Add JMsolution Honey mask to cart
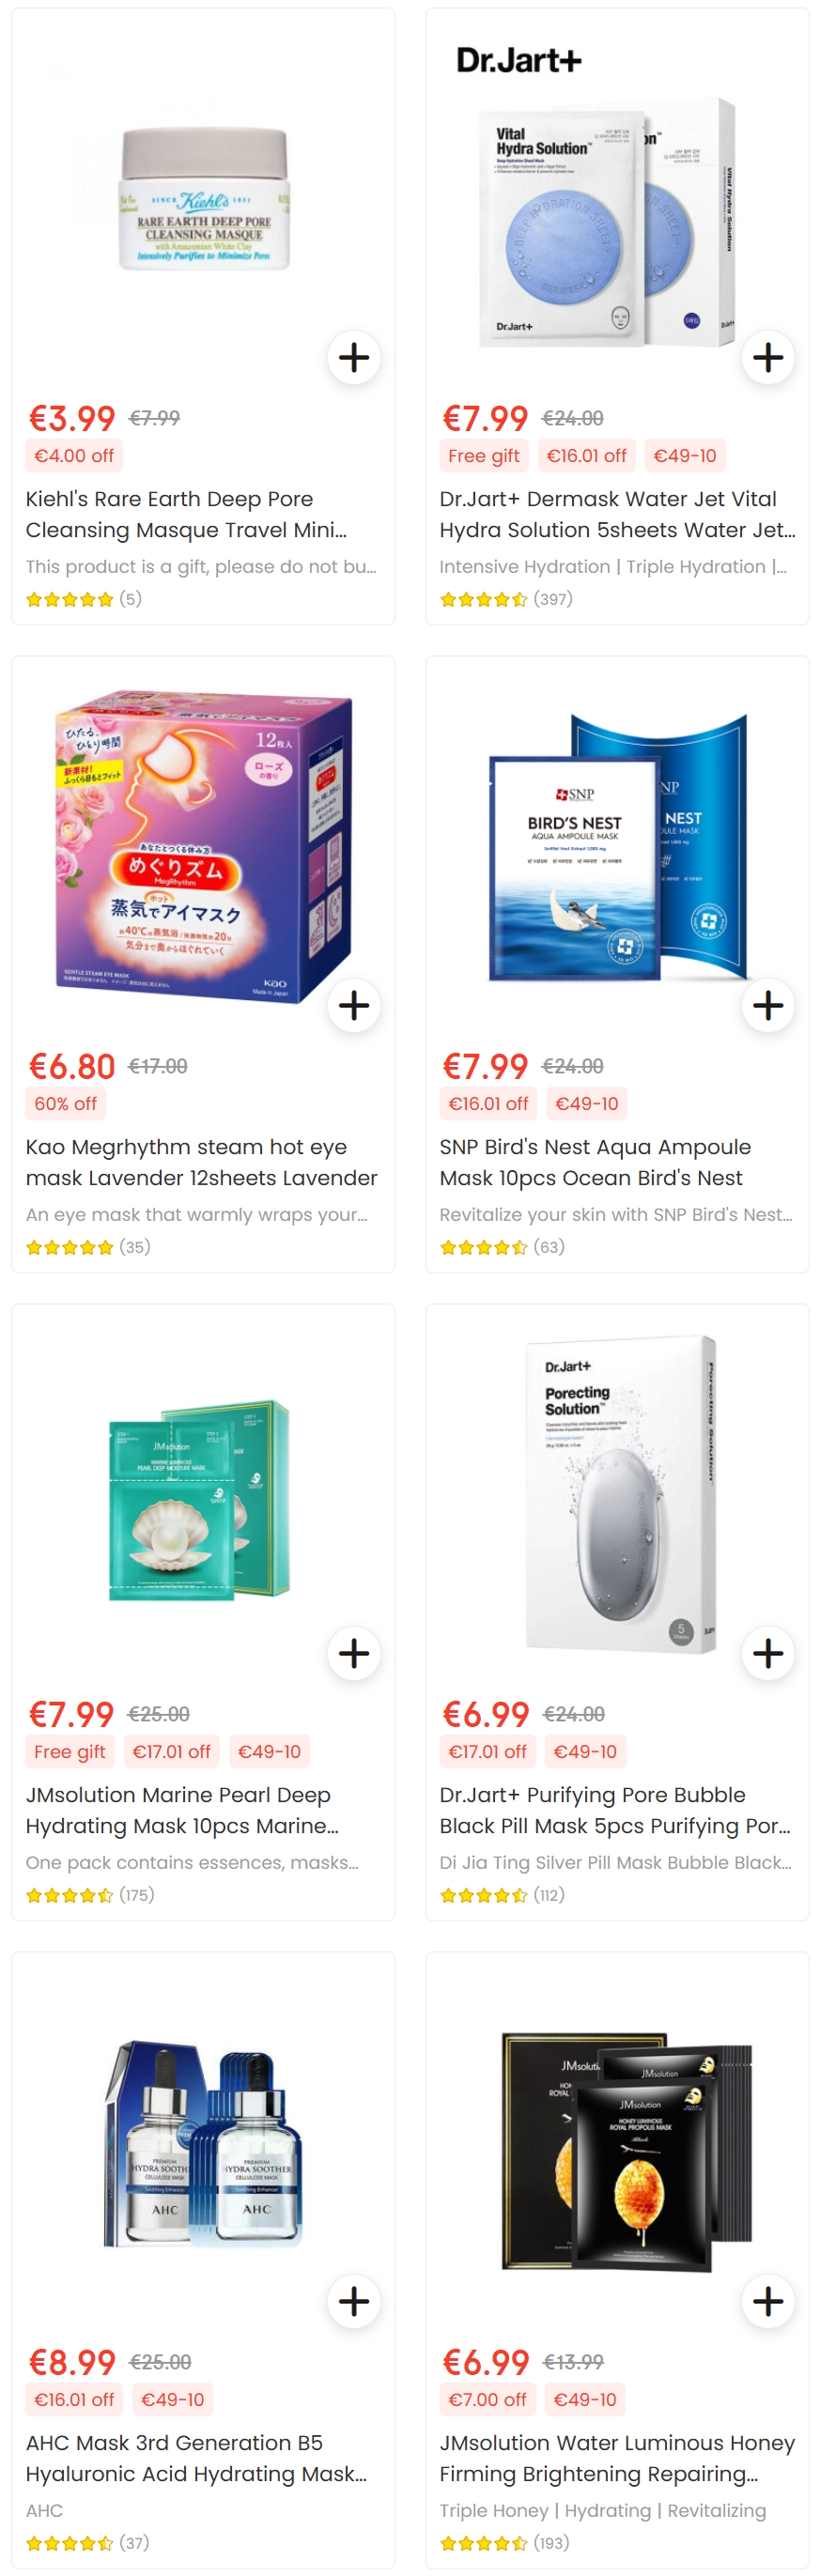 767,2301
